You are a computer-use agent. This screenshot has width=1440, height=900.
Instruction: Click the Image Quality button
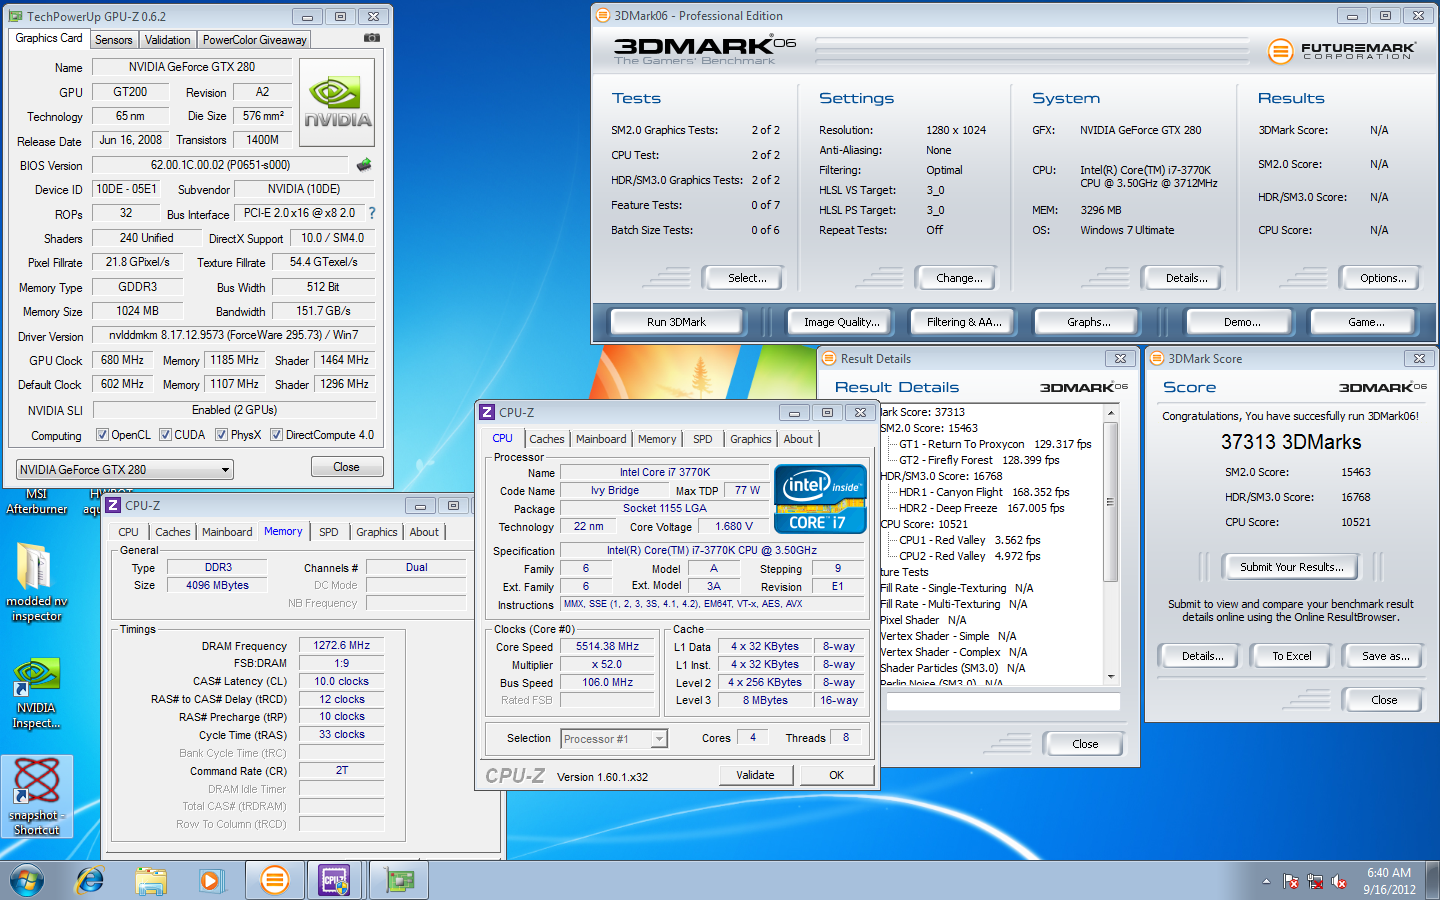pos(842,322)
